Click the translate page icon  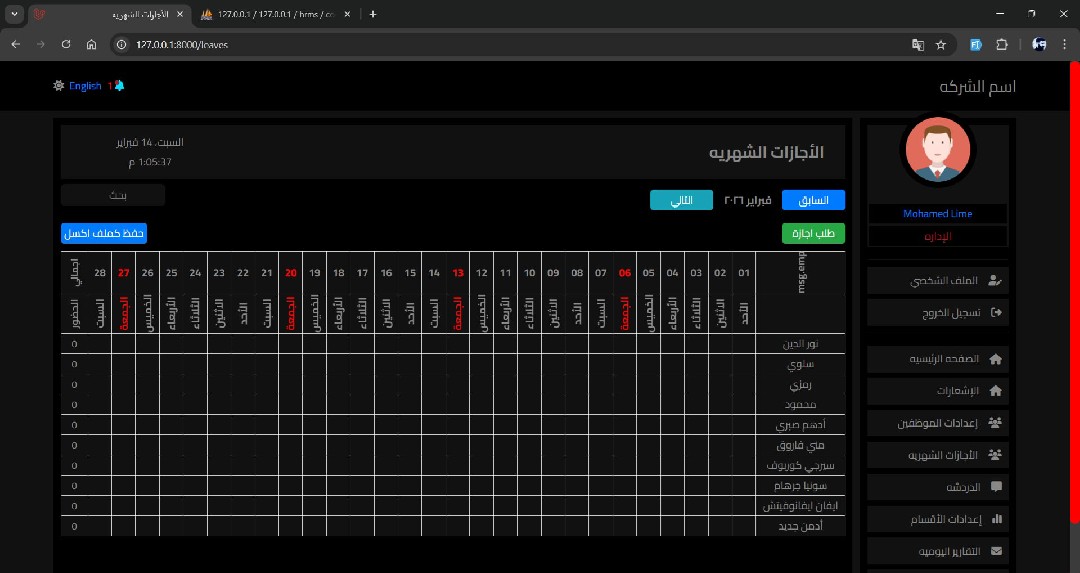917,44
